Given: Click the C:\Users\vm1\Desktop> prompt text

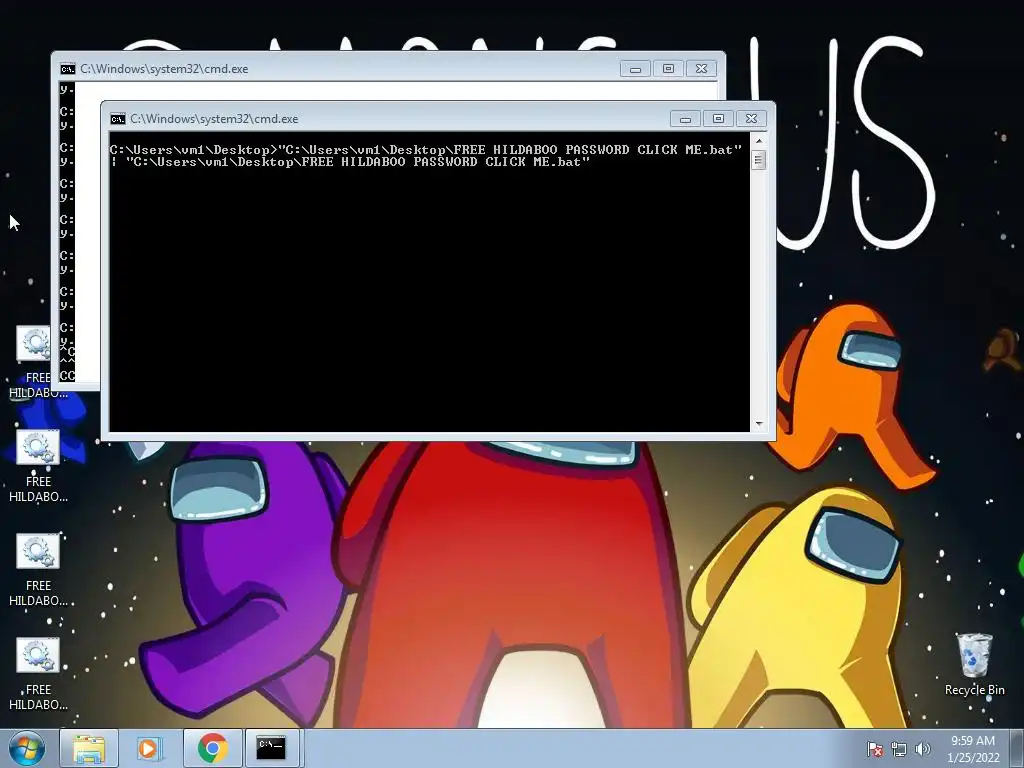Looking at the screenshot, I should (193, 150).
